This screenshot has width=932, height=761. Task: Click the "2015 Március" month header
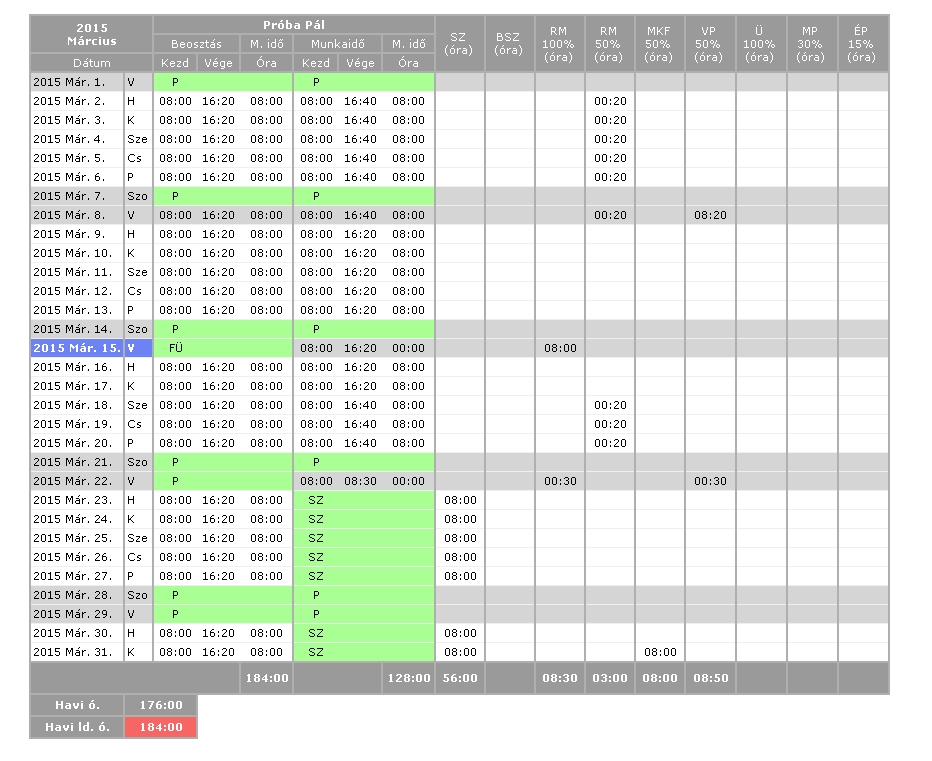(91, 34)
